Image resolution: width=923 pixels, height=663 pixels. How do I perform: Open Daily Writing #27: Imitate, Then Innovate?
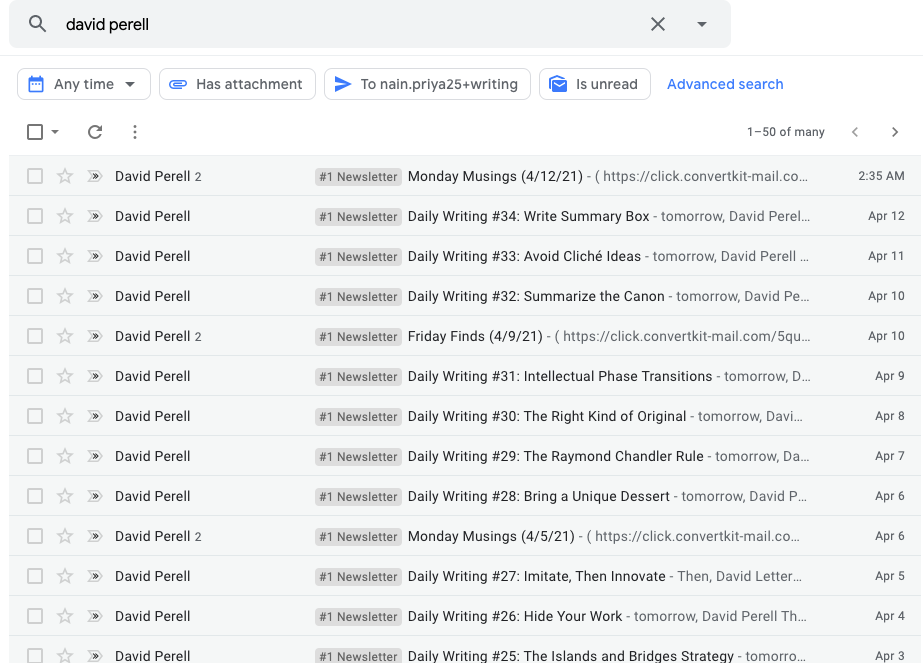465,576
